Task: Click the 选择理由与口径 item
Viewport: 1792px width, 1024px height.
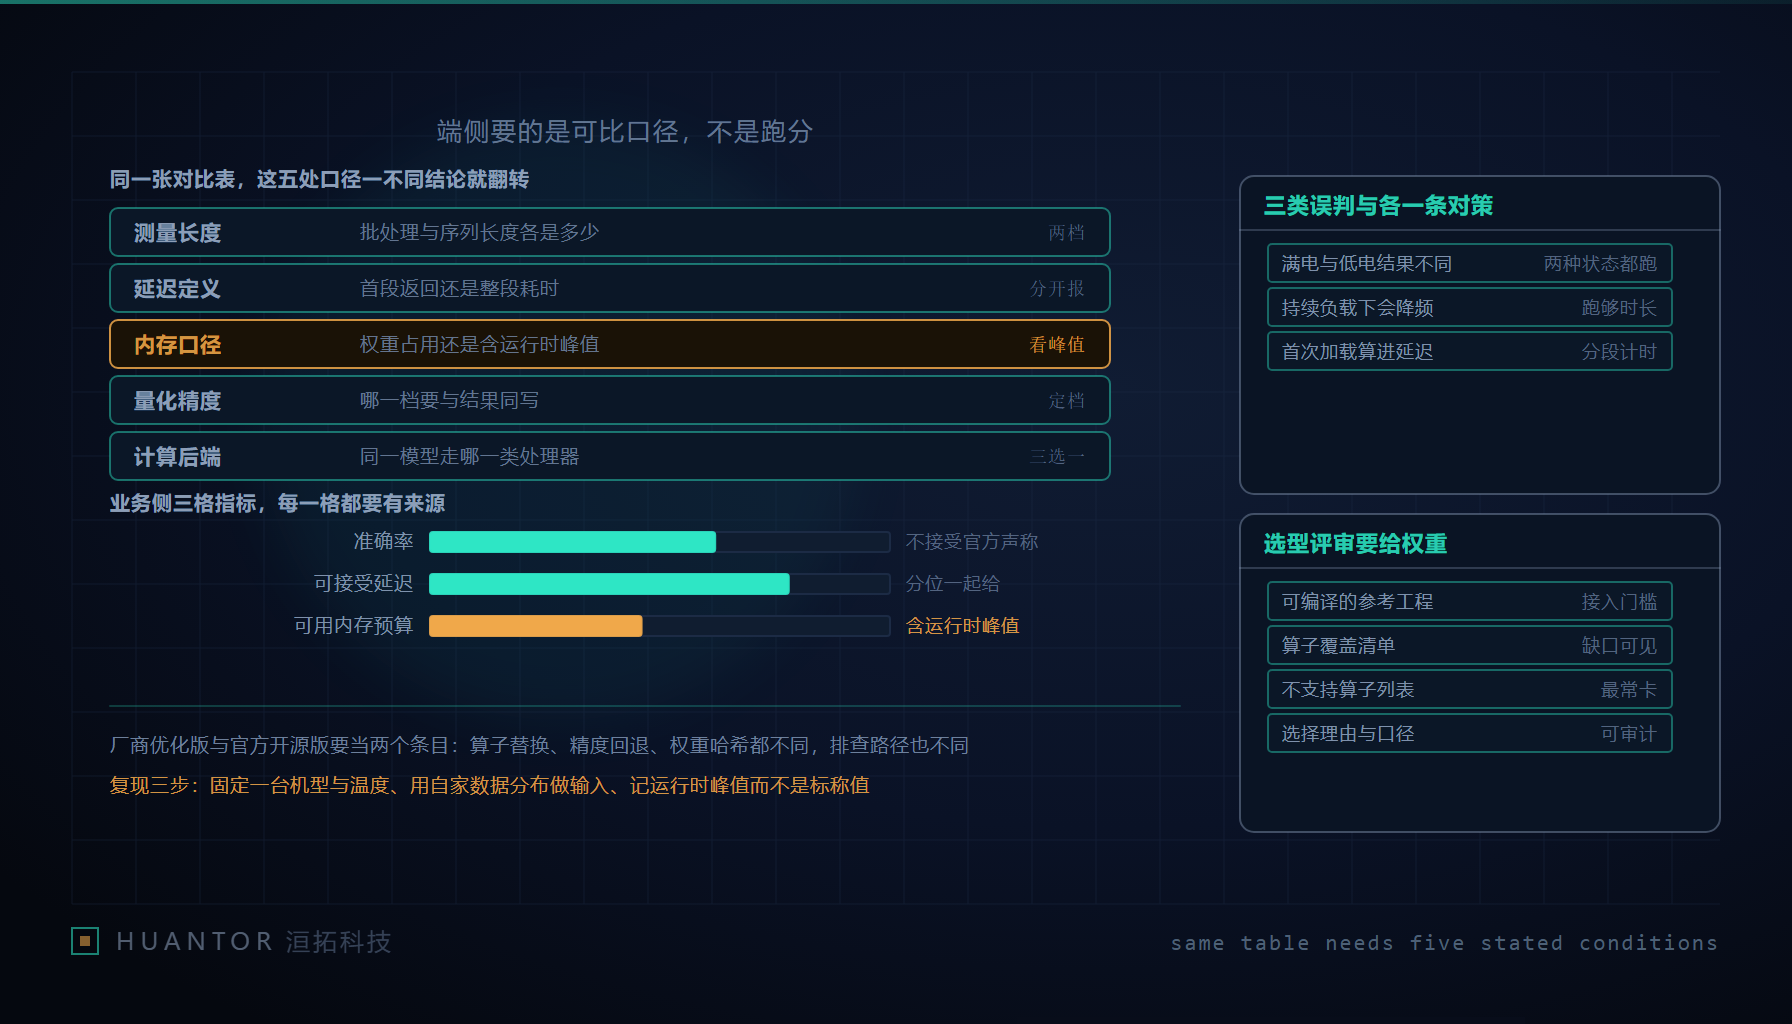Action: click(1470, 733)
